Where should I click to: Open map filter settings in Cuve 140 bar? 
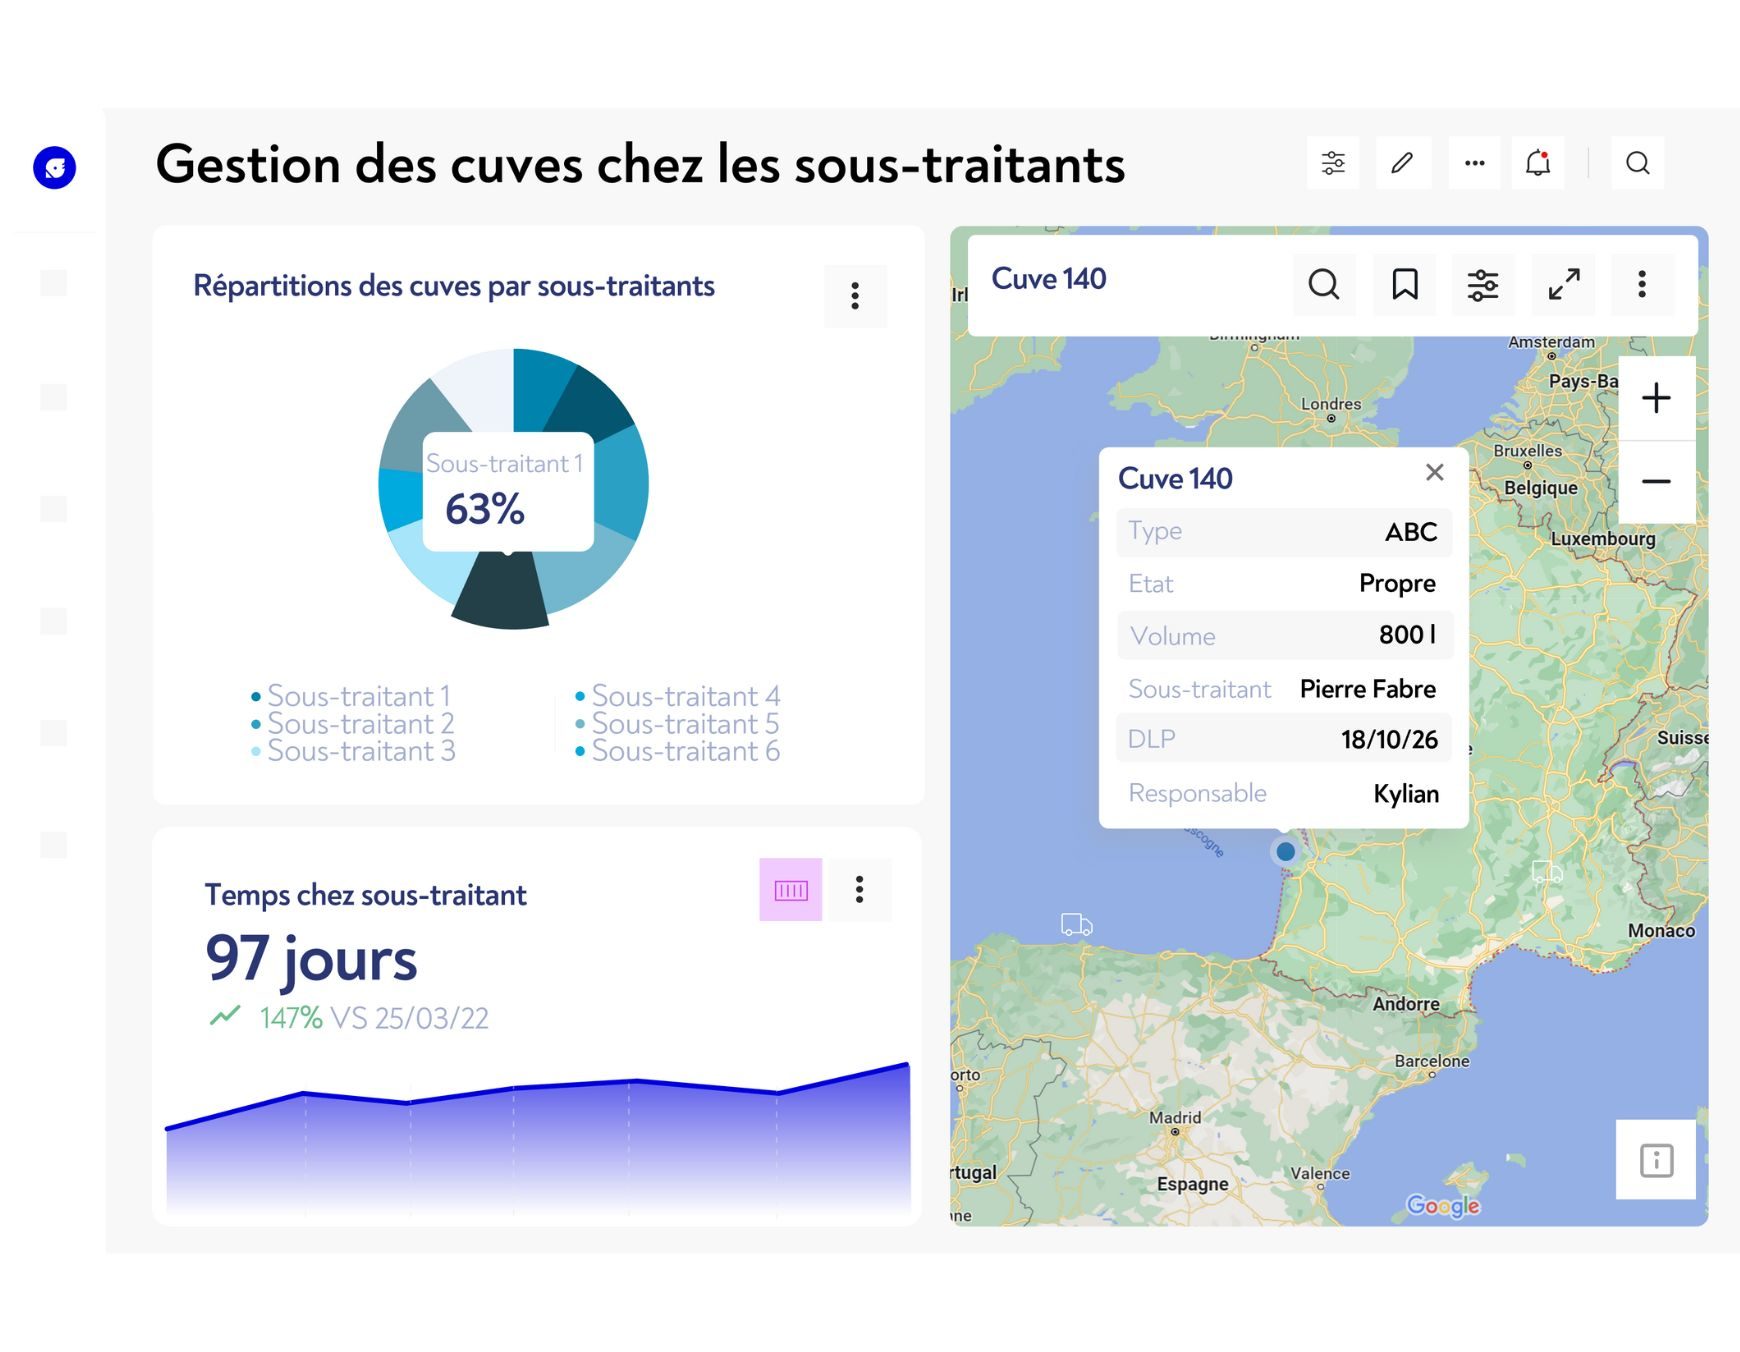(x=1482, y=285)
